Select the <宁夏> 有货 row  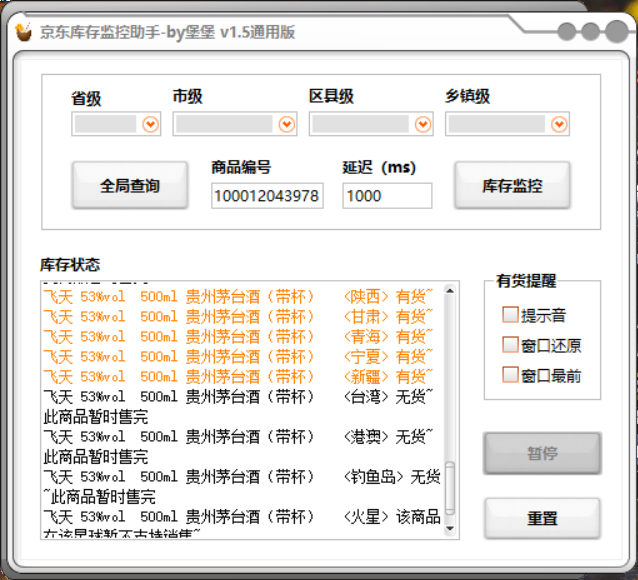click(x=238, y=356)
